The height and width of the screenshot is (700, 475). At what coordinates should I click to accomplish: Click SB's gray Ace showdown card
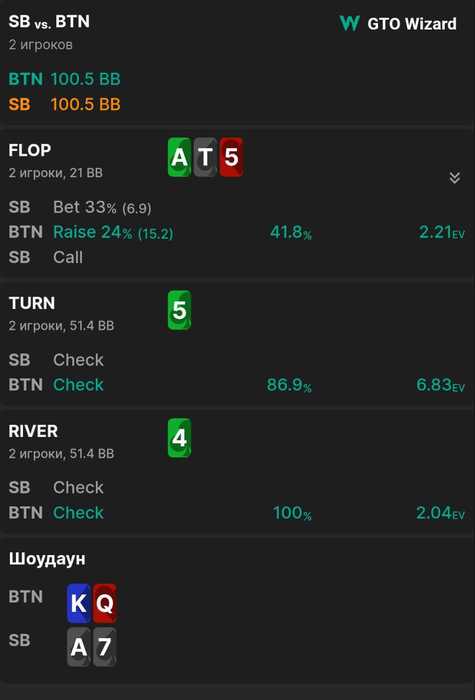[79, 647]
